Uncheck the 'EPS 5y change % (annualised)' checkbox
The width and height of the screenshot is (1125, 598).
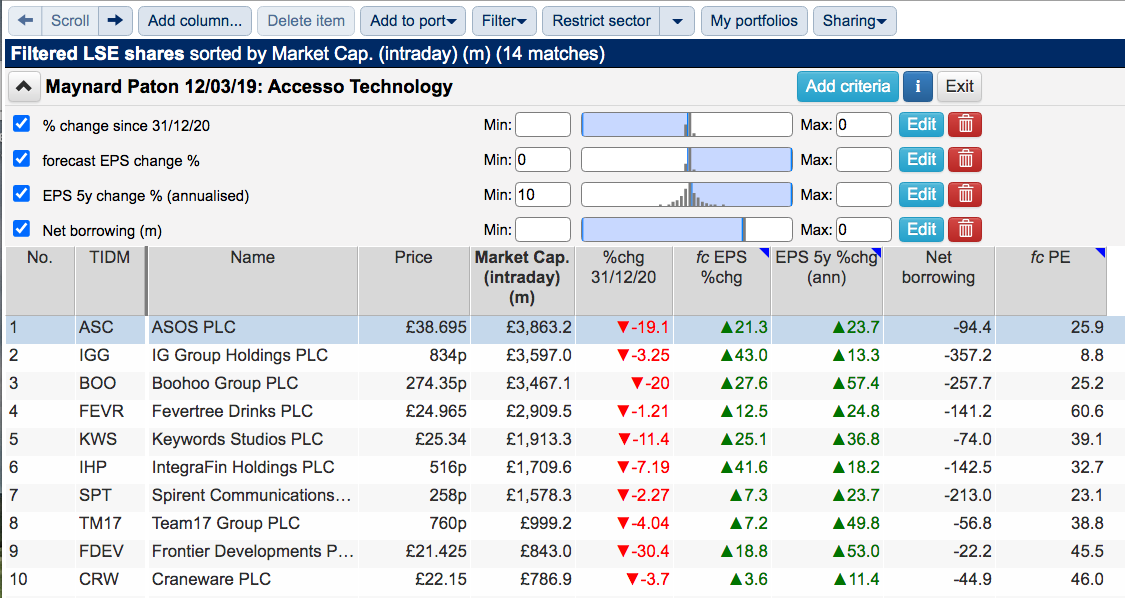[22, 194]
